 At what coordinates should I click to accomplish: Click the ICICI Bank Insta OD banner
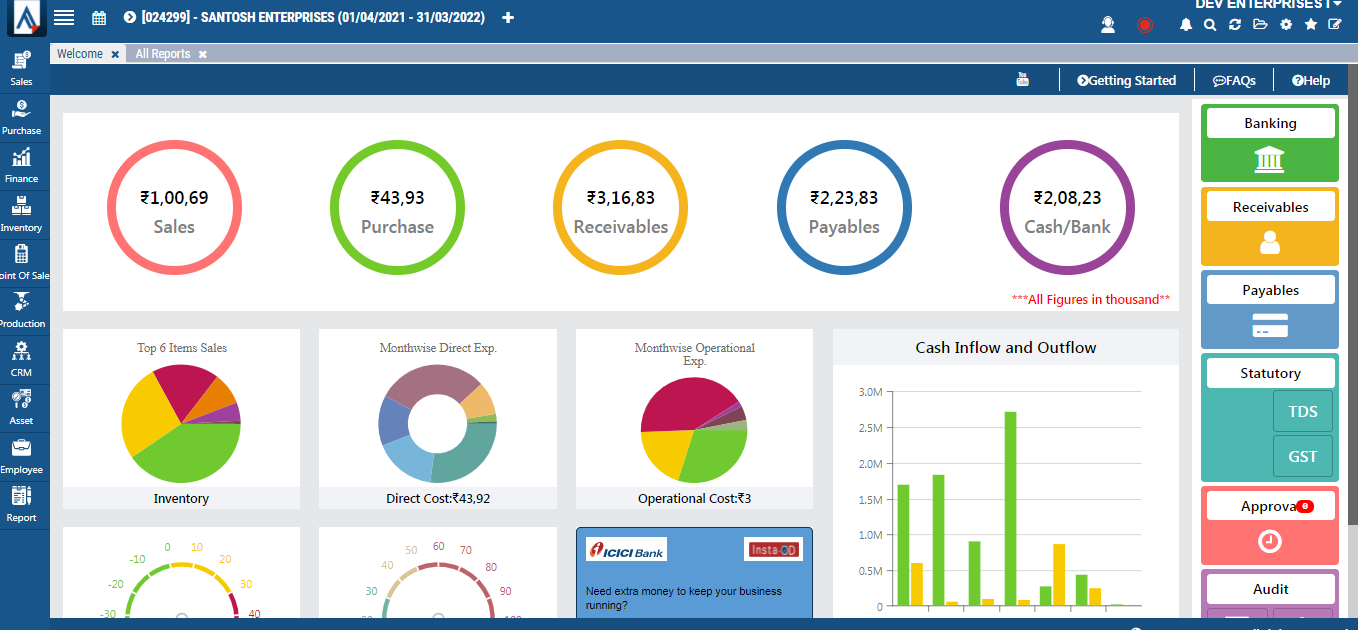click(x=694, y=572)
